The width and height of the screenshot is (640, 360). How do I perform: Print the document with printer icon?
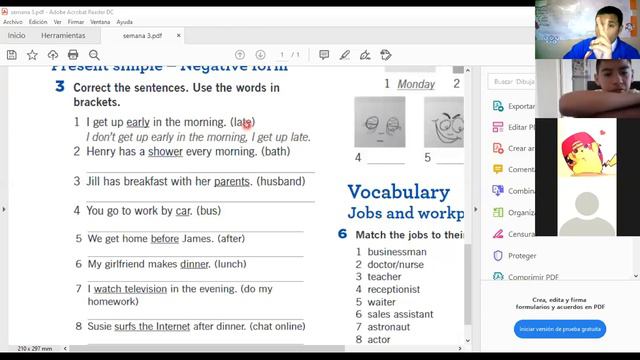pos(73,55)
